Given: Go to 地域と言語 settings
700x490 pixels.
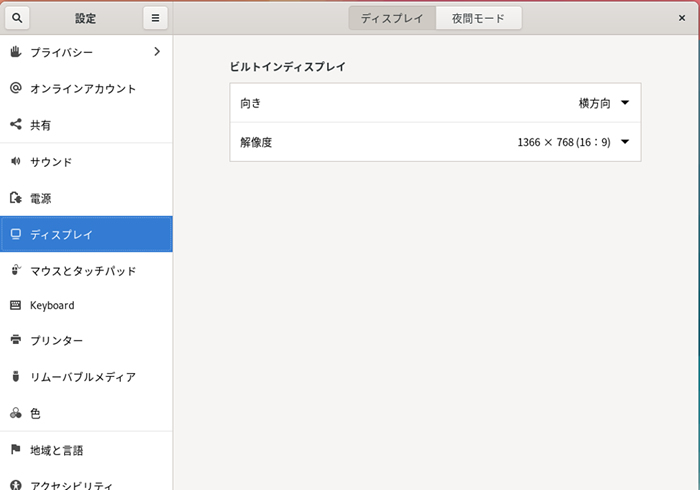Looking at the screenshot, I should click(x=57, y=450).
